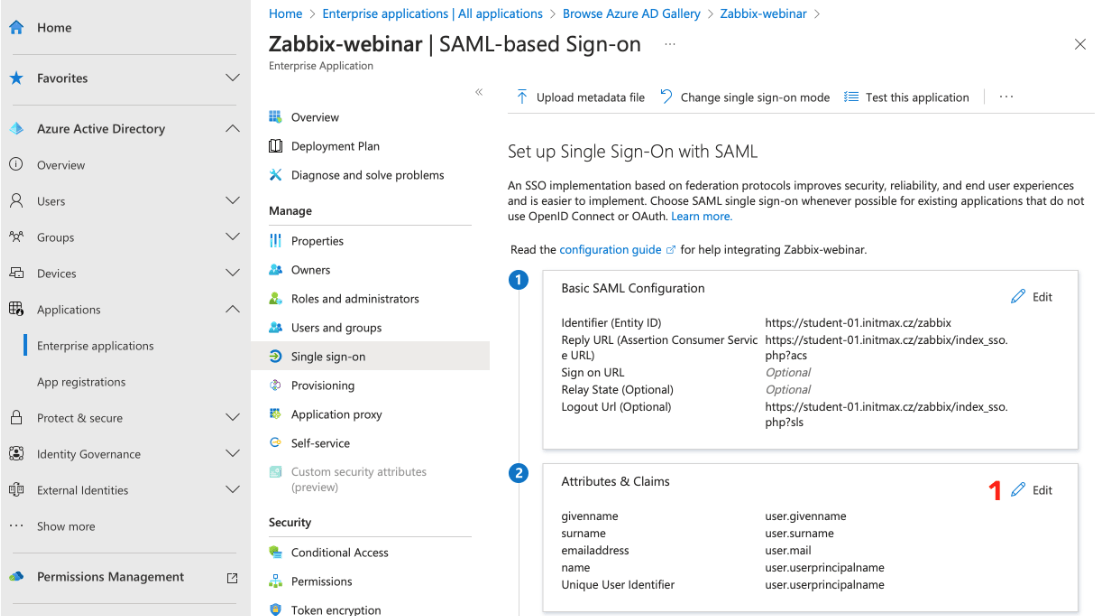Open the Single sign-on menu item
1108x616 pixels.
(x=328, y=357)
